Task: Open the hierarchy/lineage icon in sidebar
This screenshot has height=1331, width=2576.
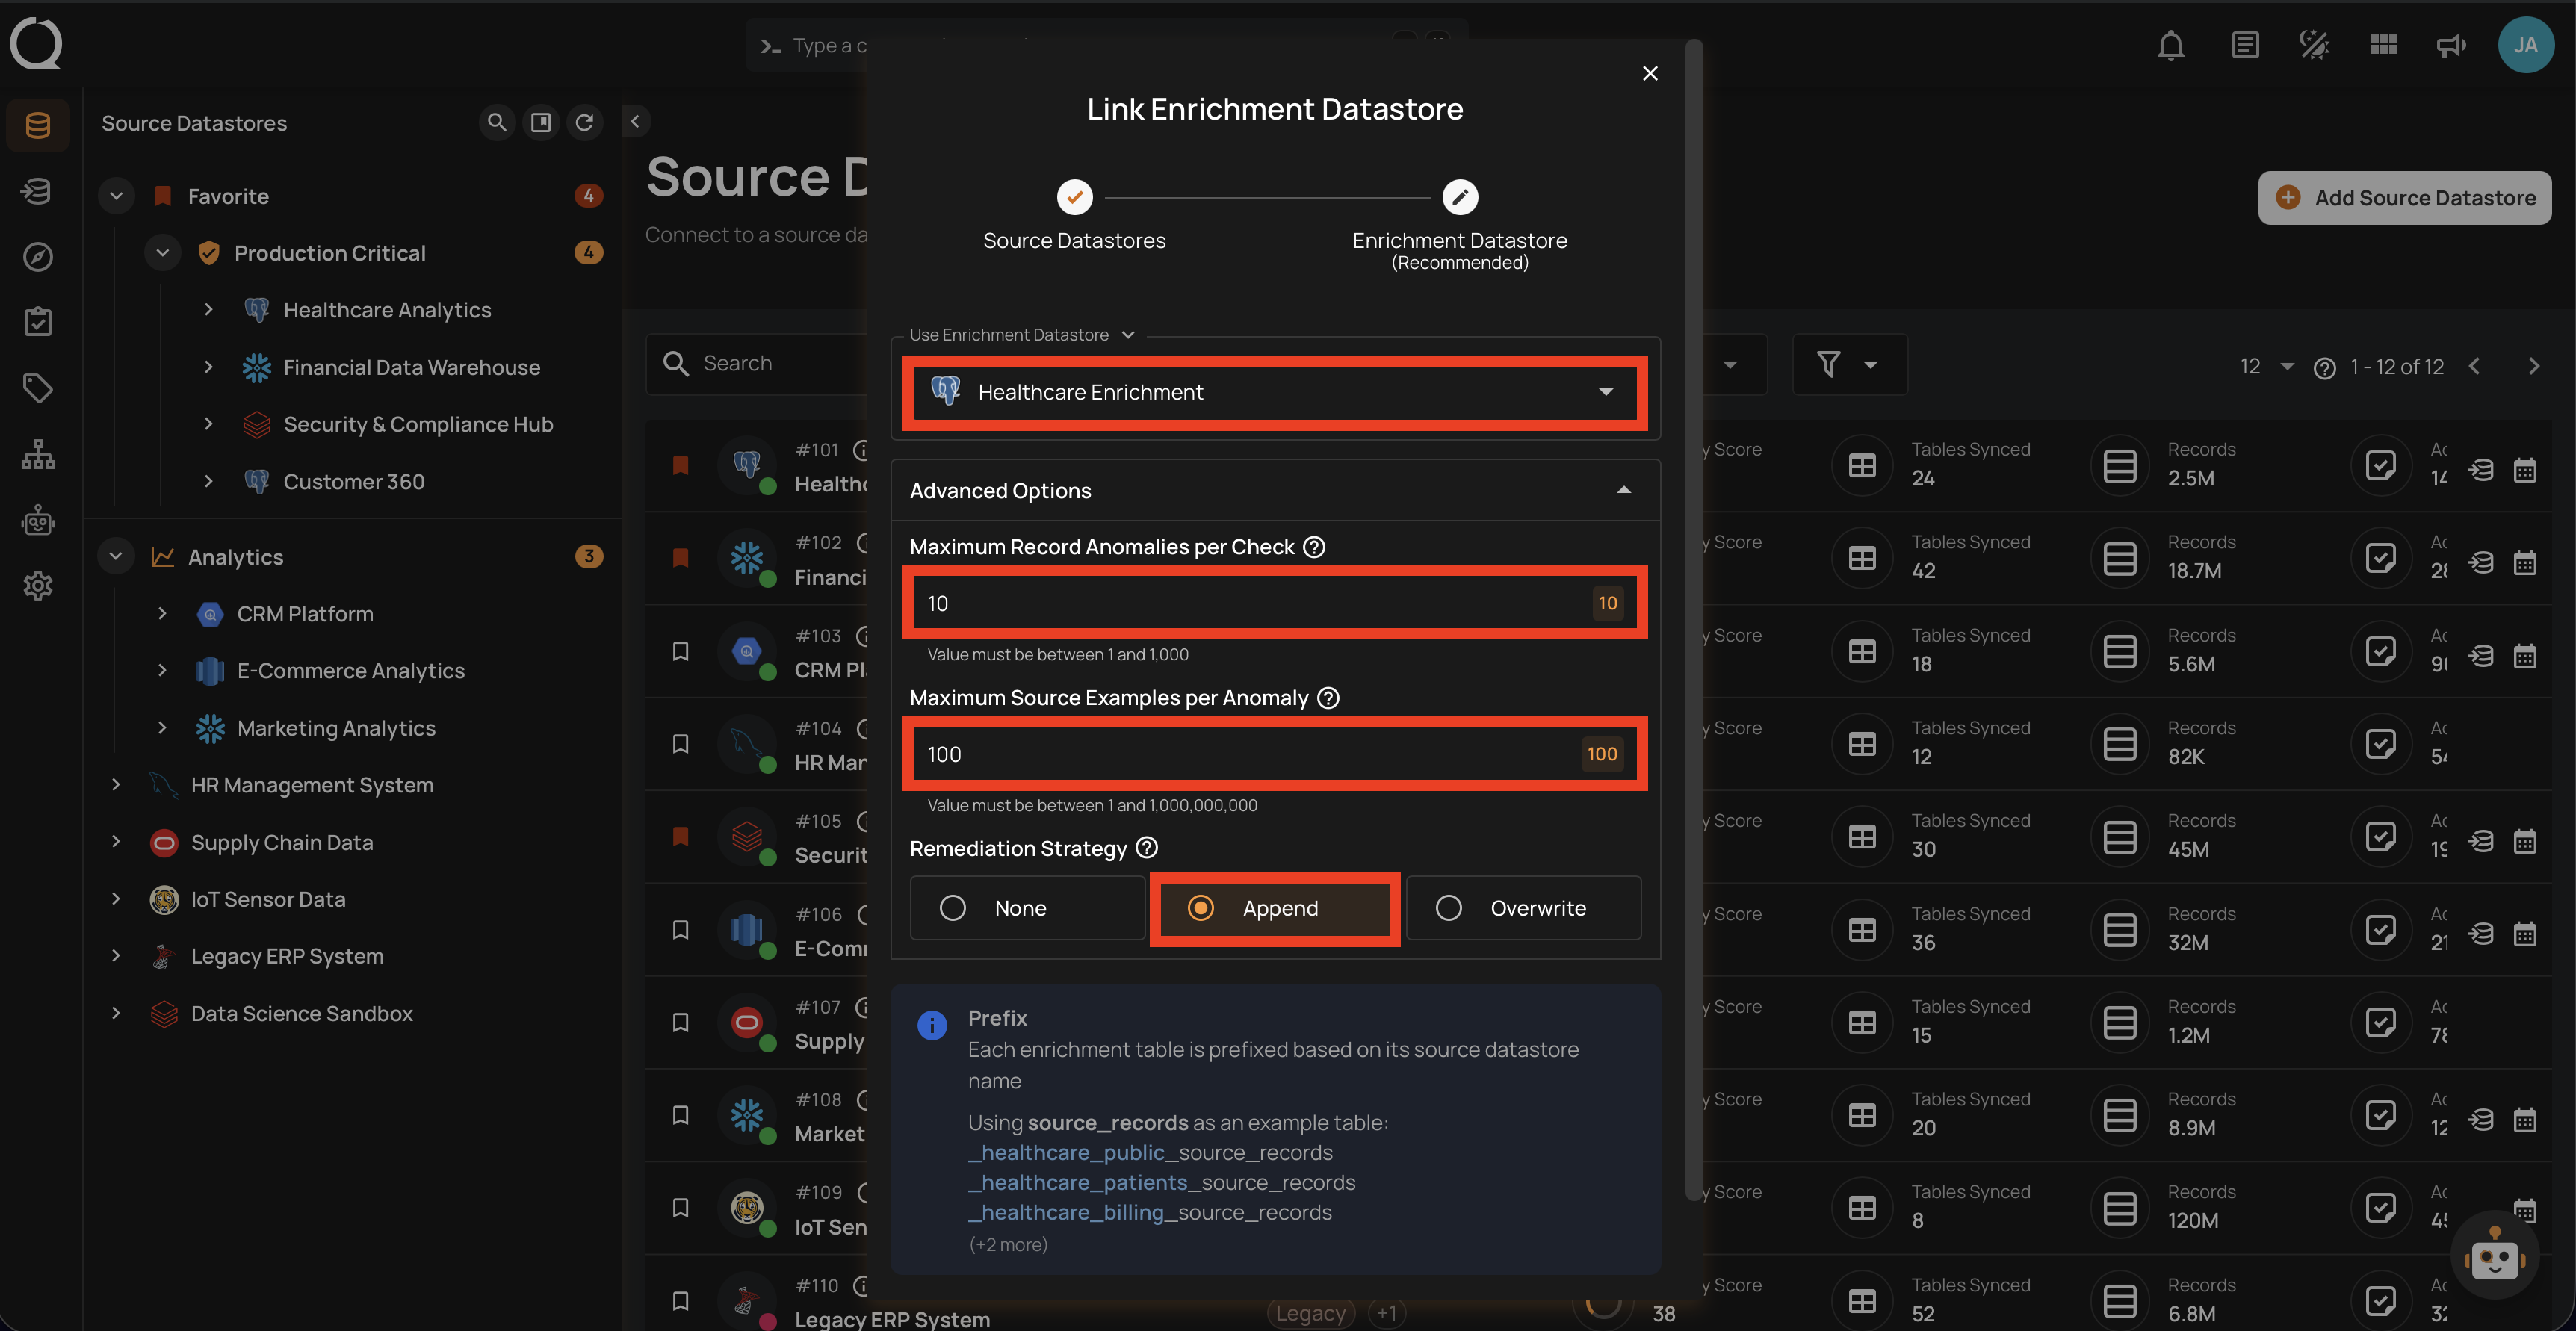Action: pos(37,454)
